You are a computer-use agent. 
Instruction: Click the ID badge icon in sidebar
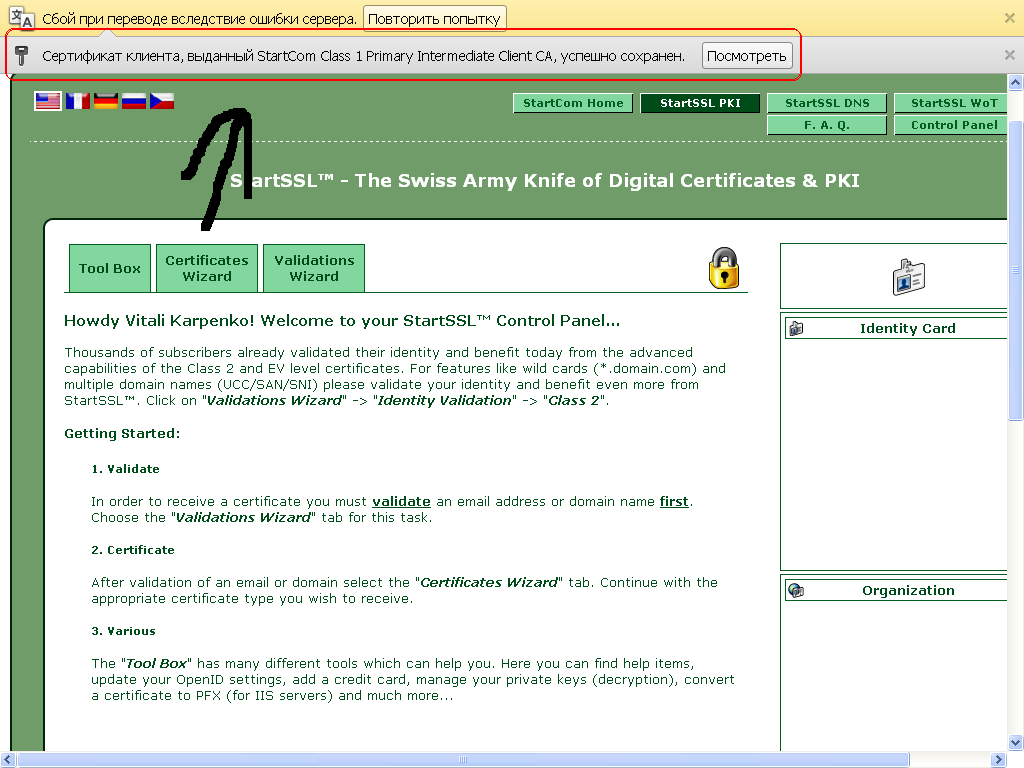pos(908,277)
